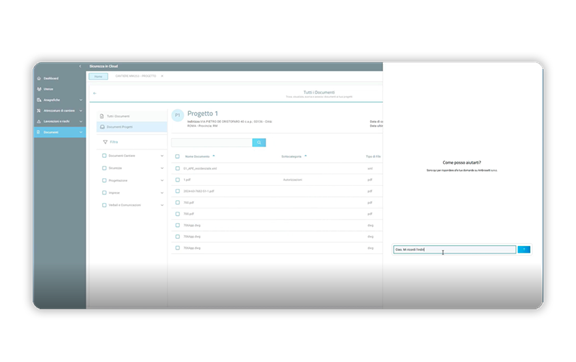Click the 01_APE xml file name
The width and height of the screenshot is (576, 362).
click(200, 168)
